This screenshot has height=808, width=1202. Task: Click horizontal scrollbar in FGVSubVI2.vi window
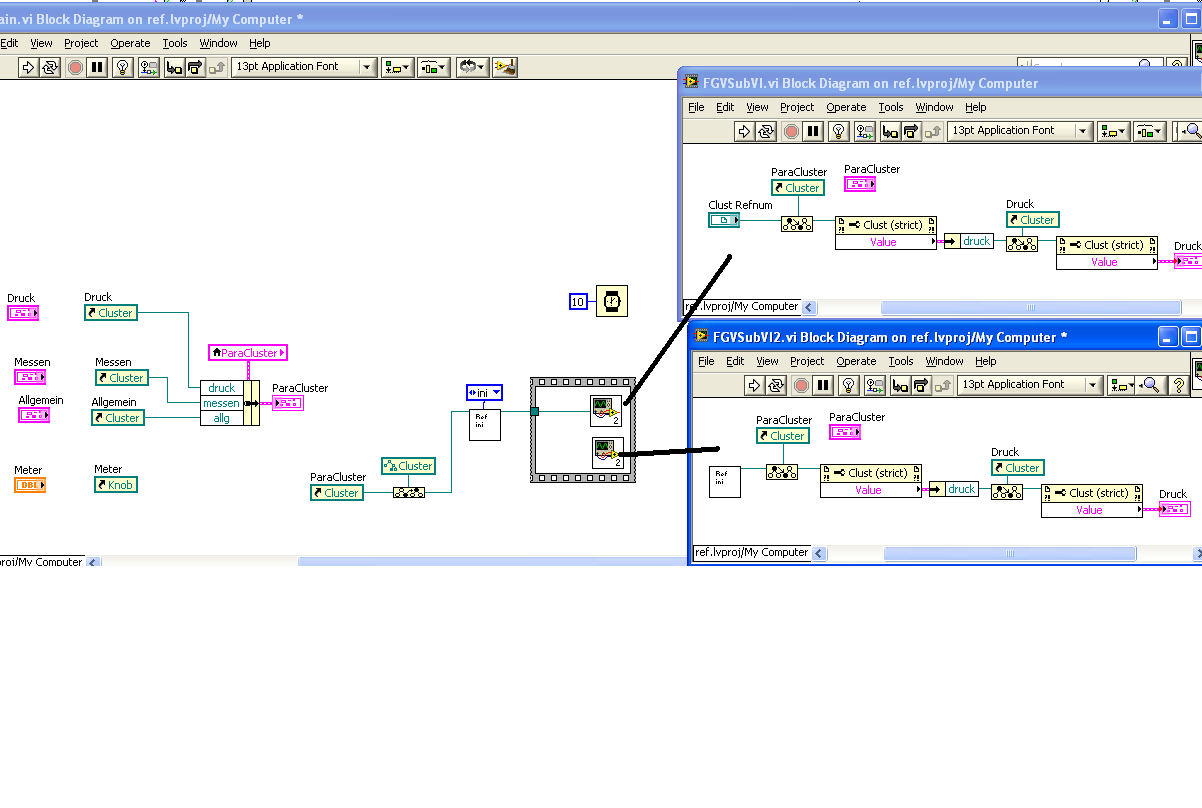coord(1010,553)
